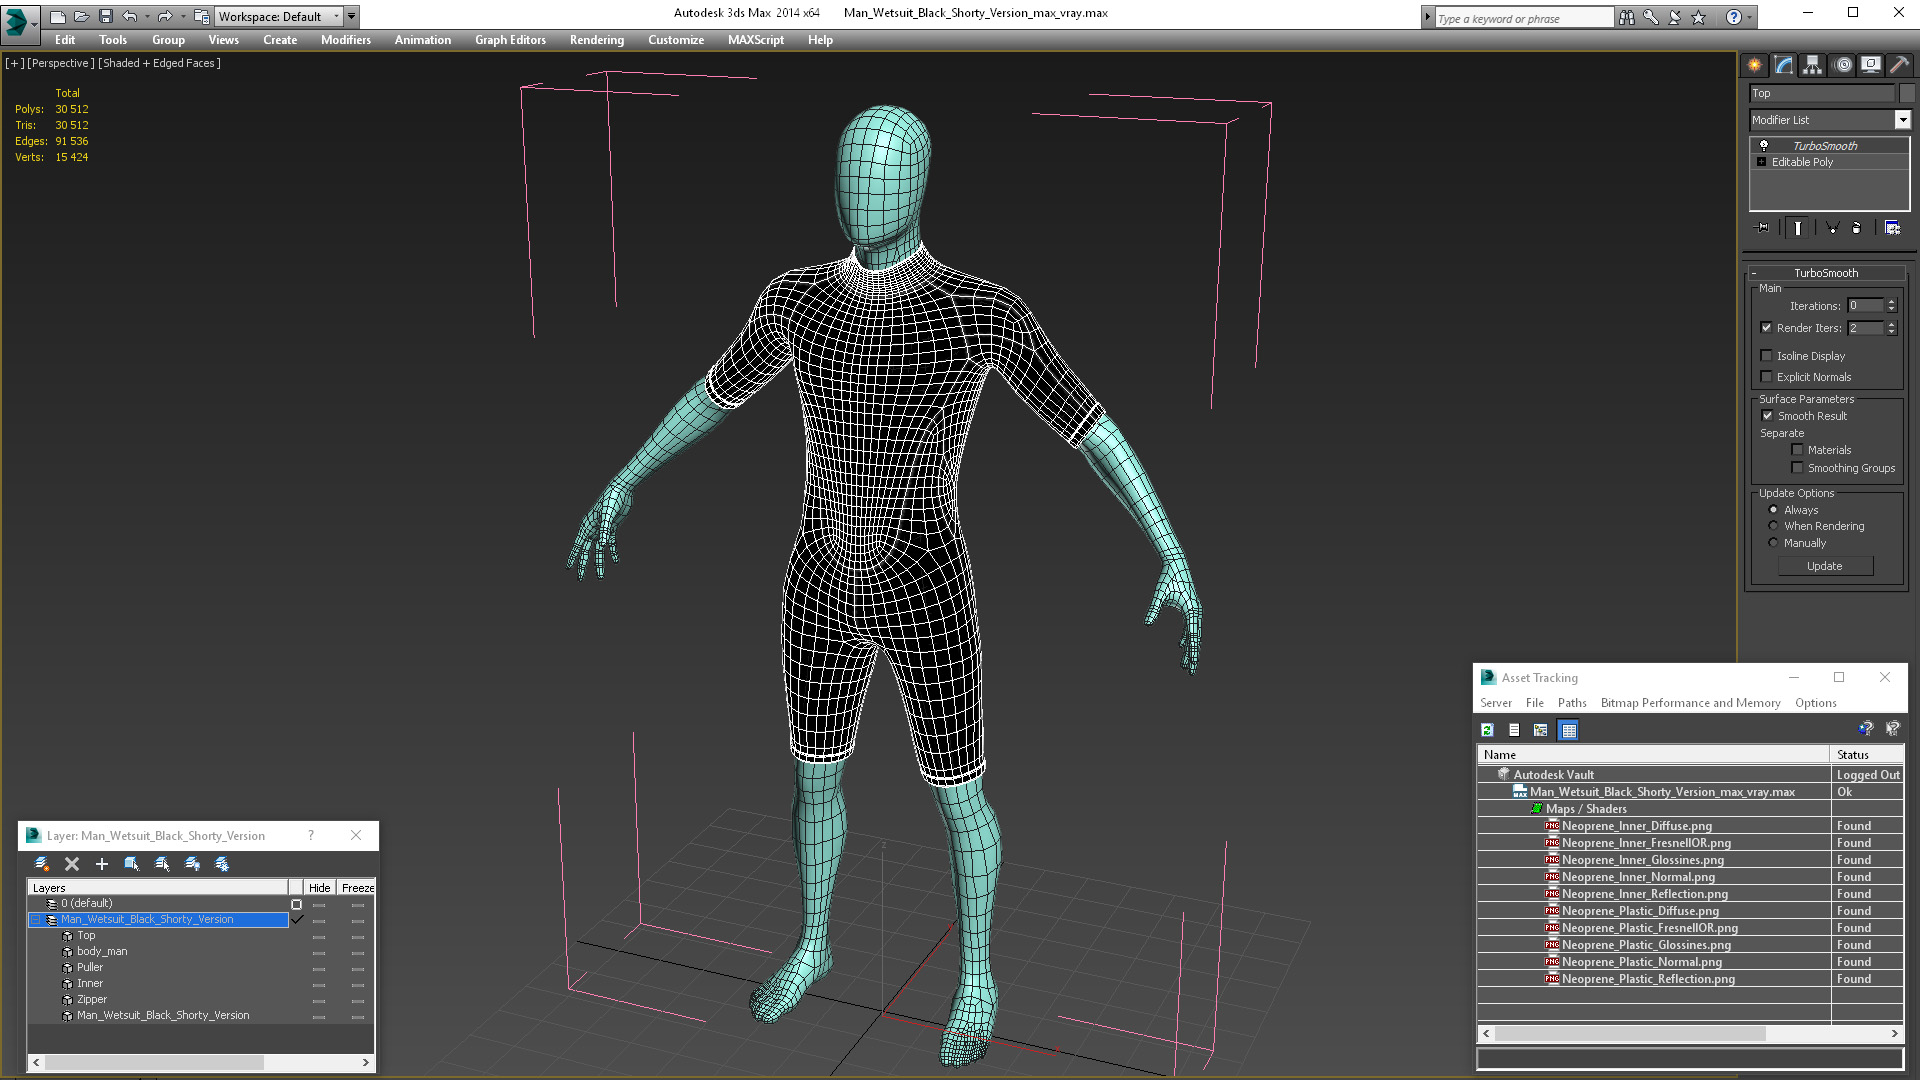Click Configure Modifier Sets icon
Screen dimensions: 1920x1080
pos(1892,228)
